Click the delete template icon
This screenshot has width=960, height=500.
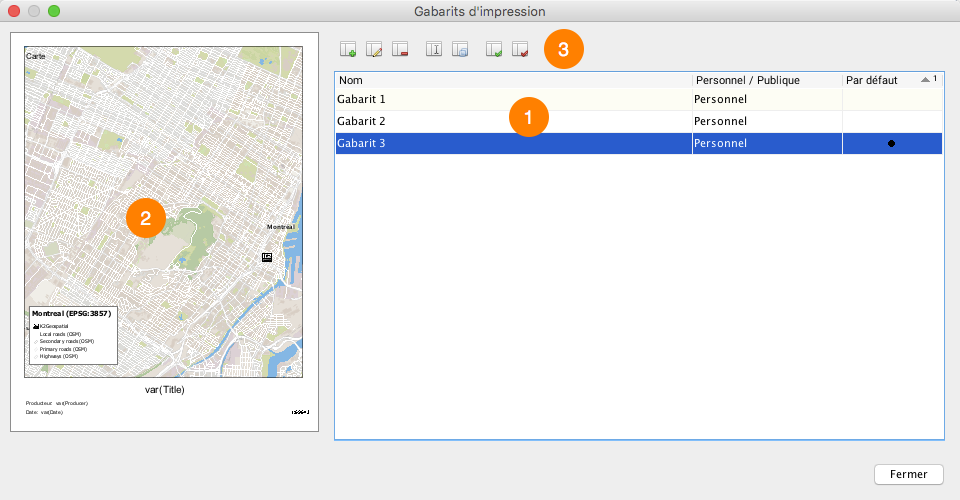(400, 49)
